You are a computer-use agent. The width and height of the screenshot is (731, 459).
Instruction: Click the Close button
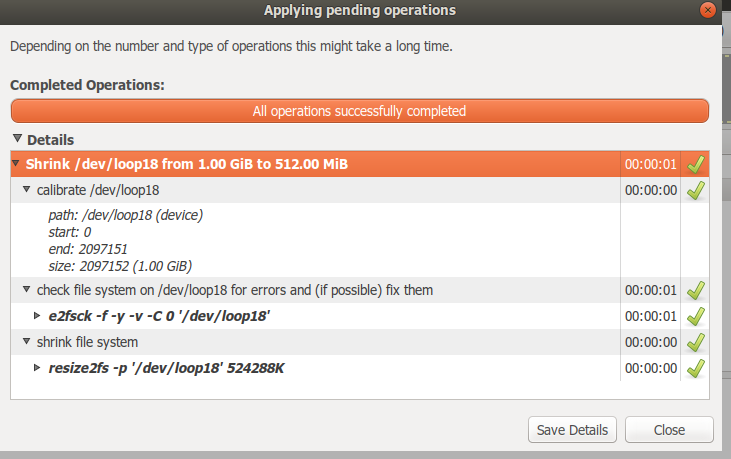point(669,430)
